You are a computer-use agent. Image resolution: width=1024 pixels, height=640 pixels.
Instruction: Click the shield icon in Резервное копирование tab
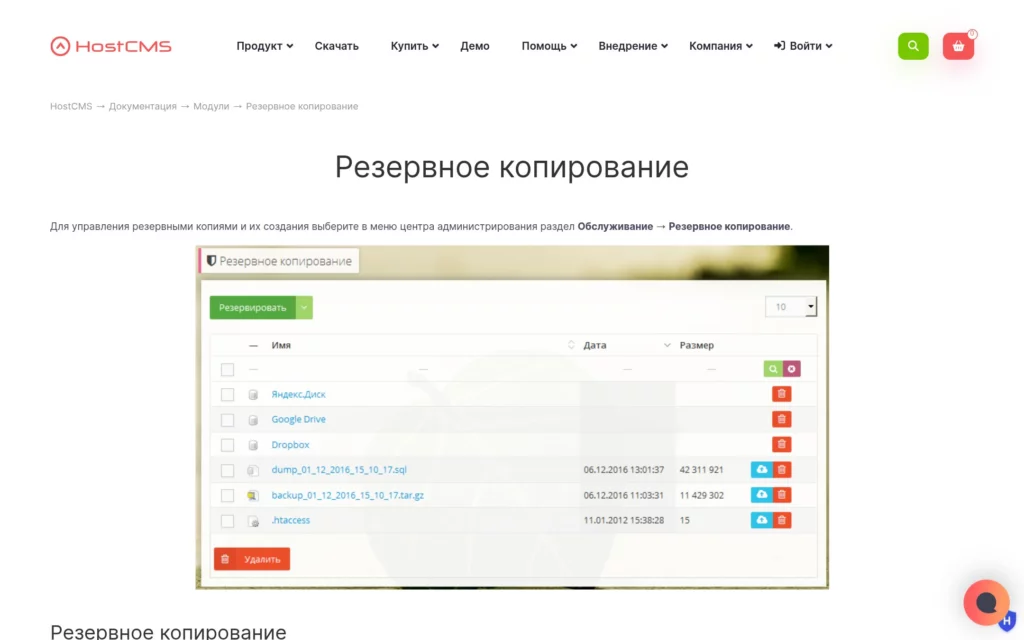pyautogui.click(x=211, y=261)
